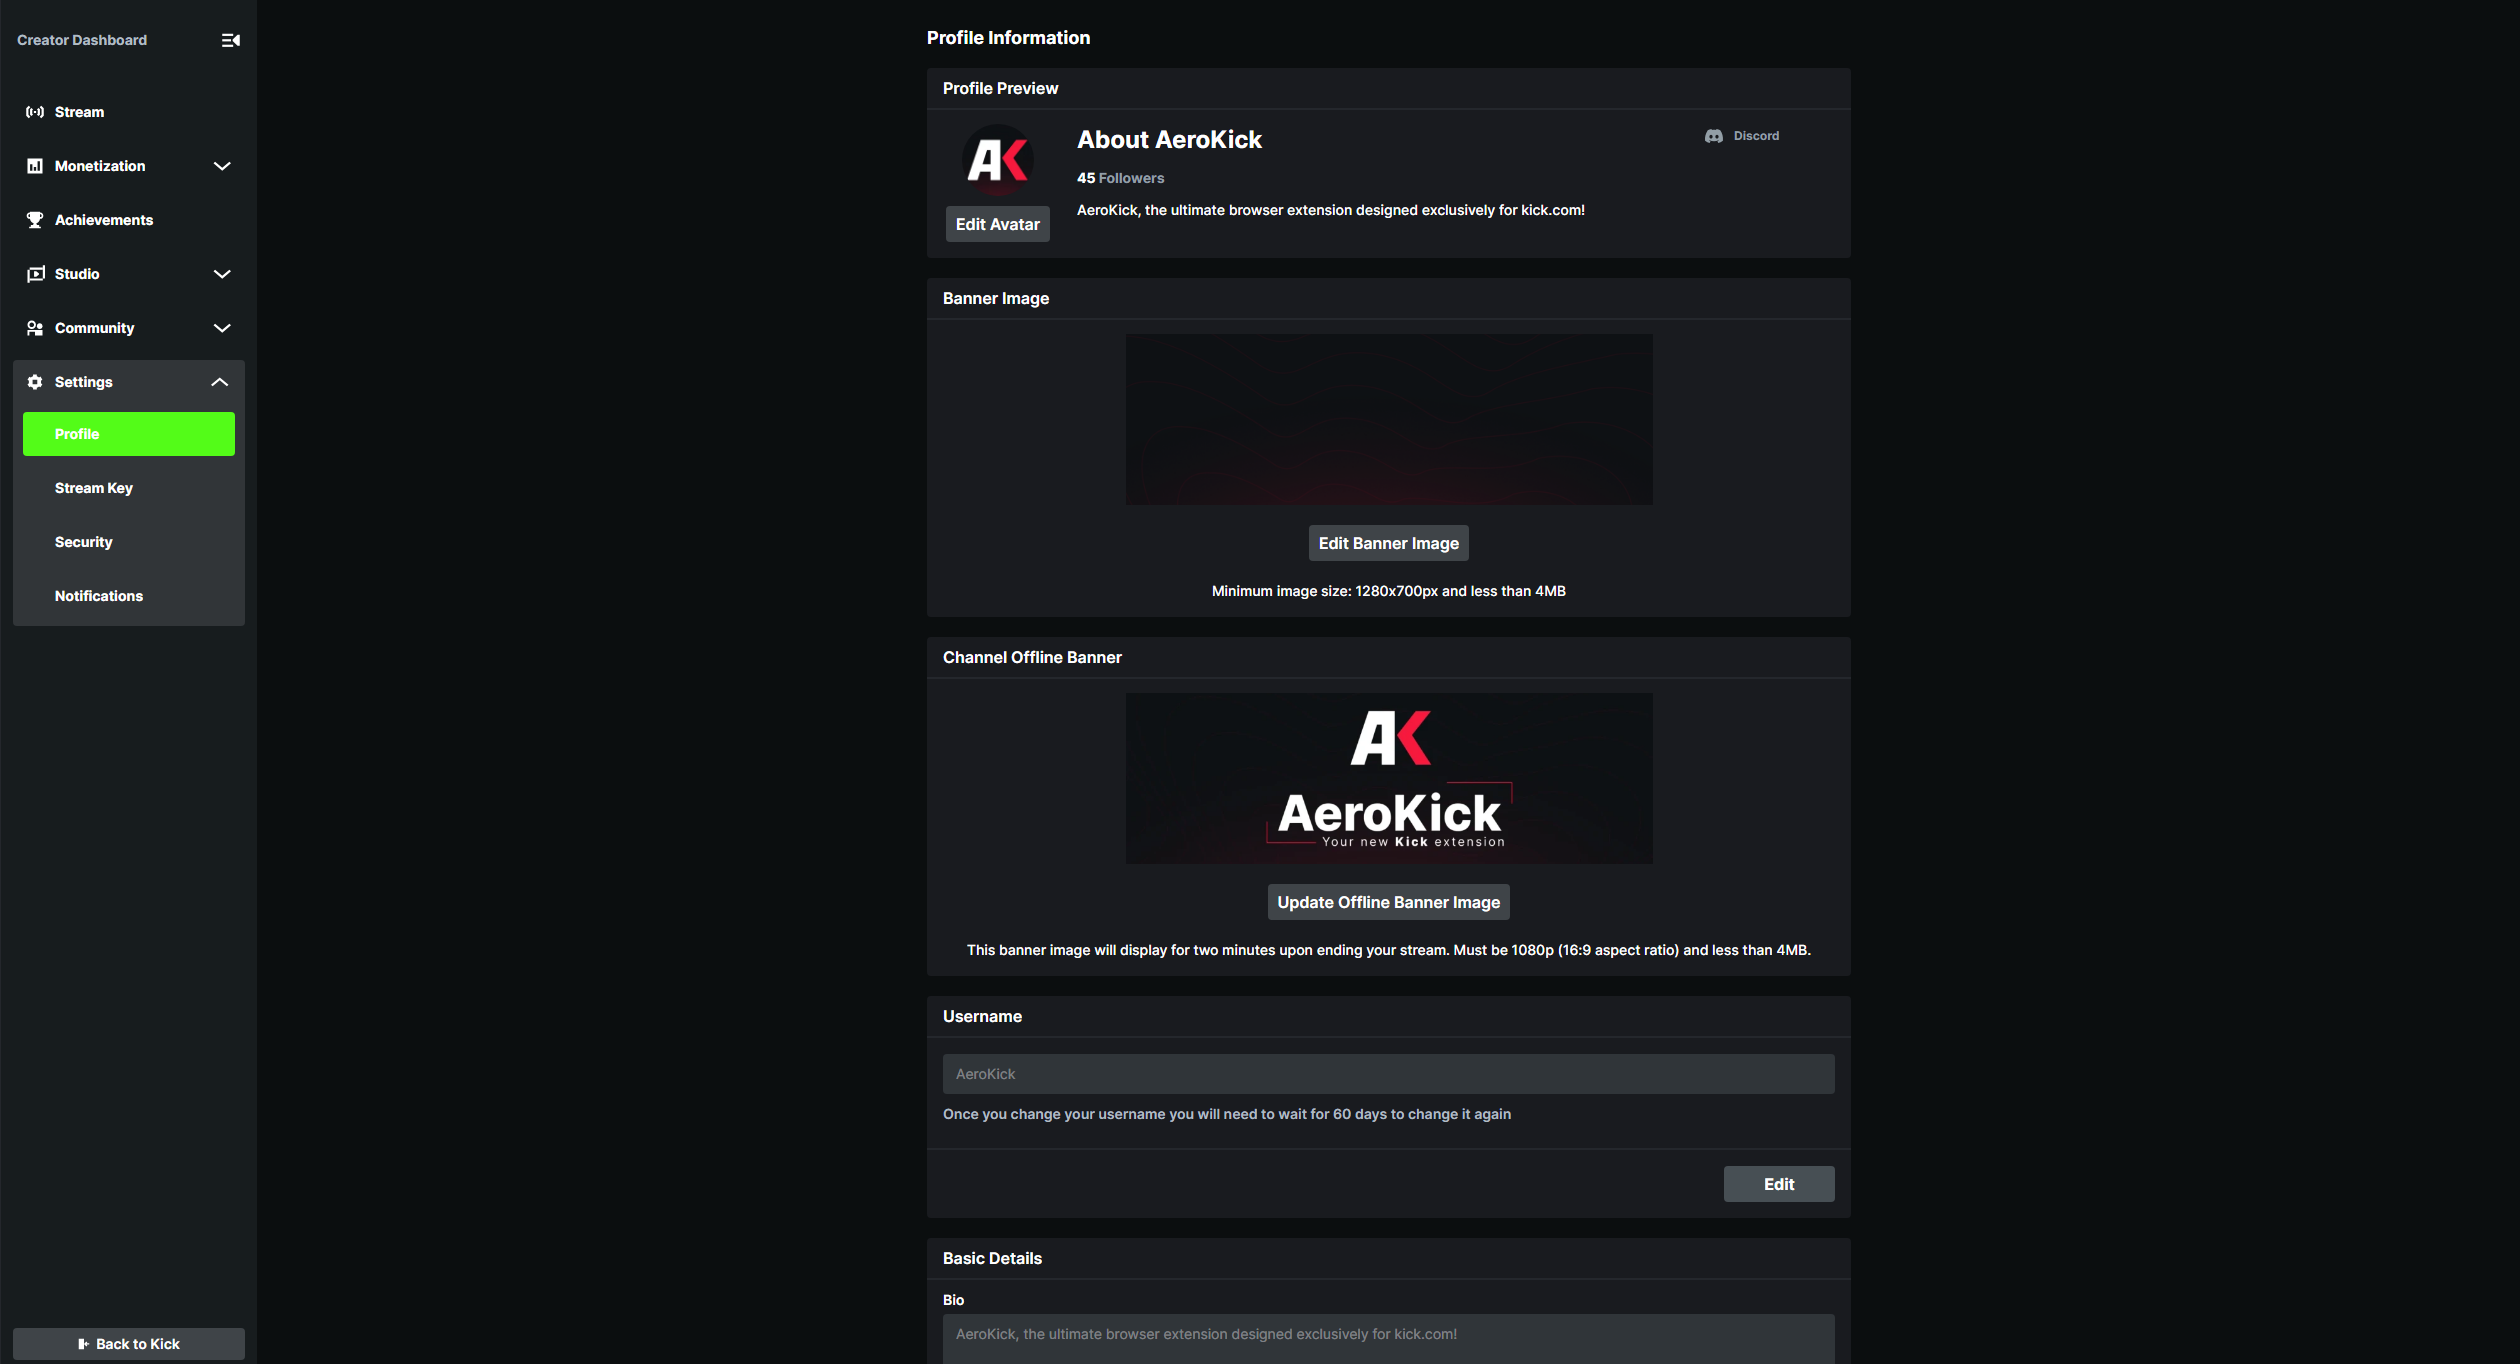Click Update Offline Banner Image button
The width and height of the screenshot is (2520, 1364).
(1388, 902)
